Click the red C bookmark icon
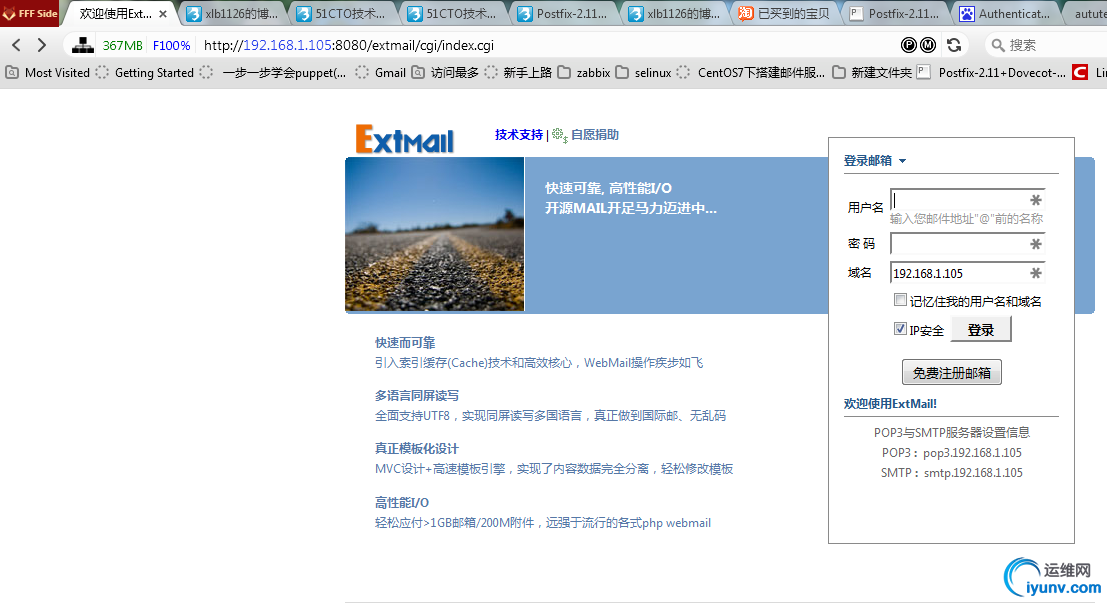Viewport: 1107px width, 604px height. (1079, 72)
